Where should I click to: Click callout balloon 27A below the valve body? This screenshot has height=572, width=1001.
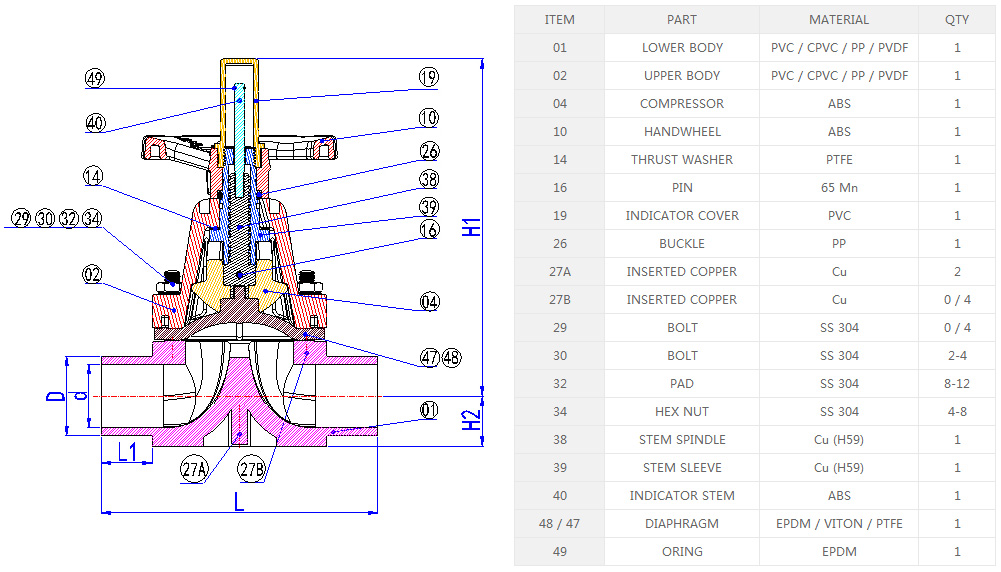point(194,469)
